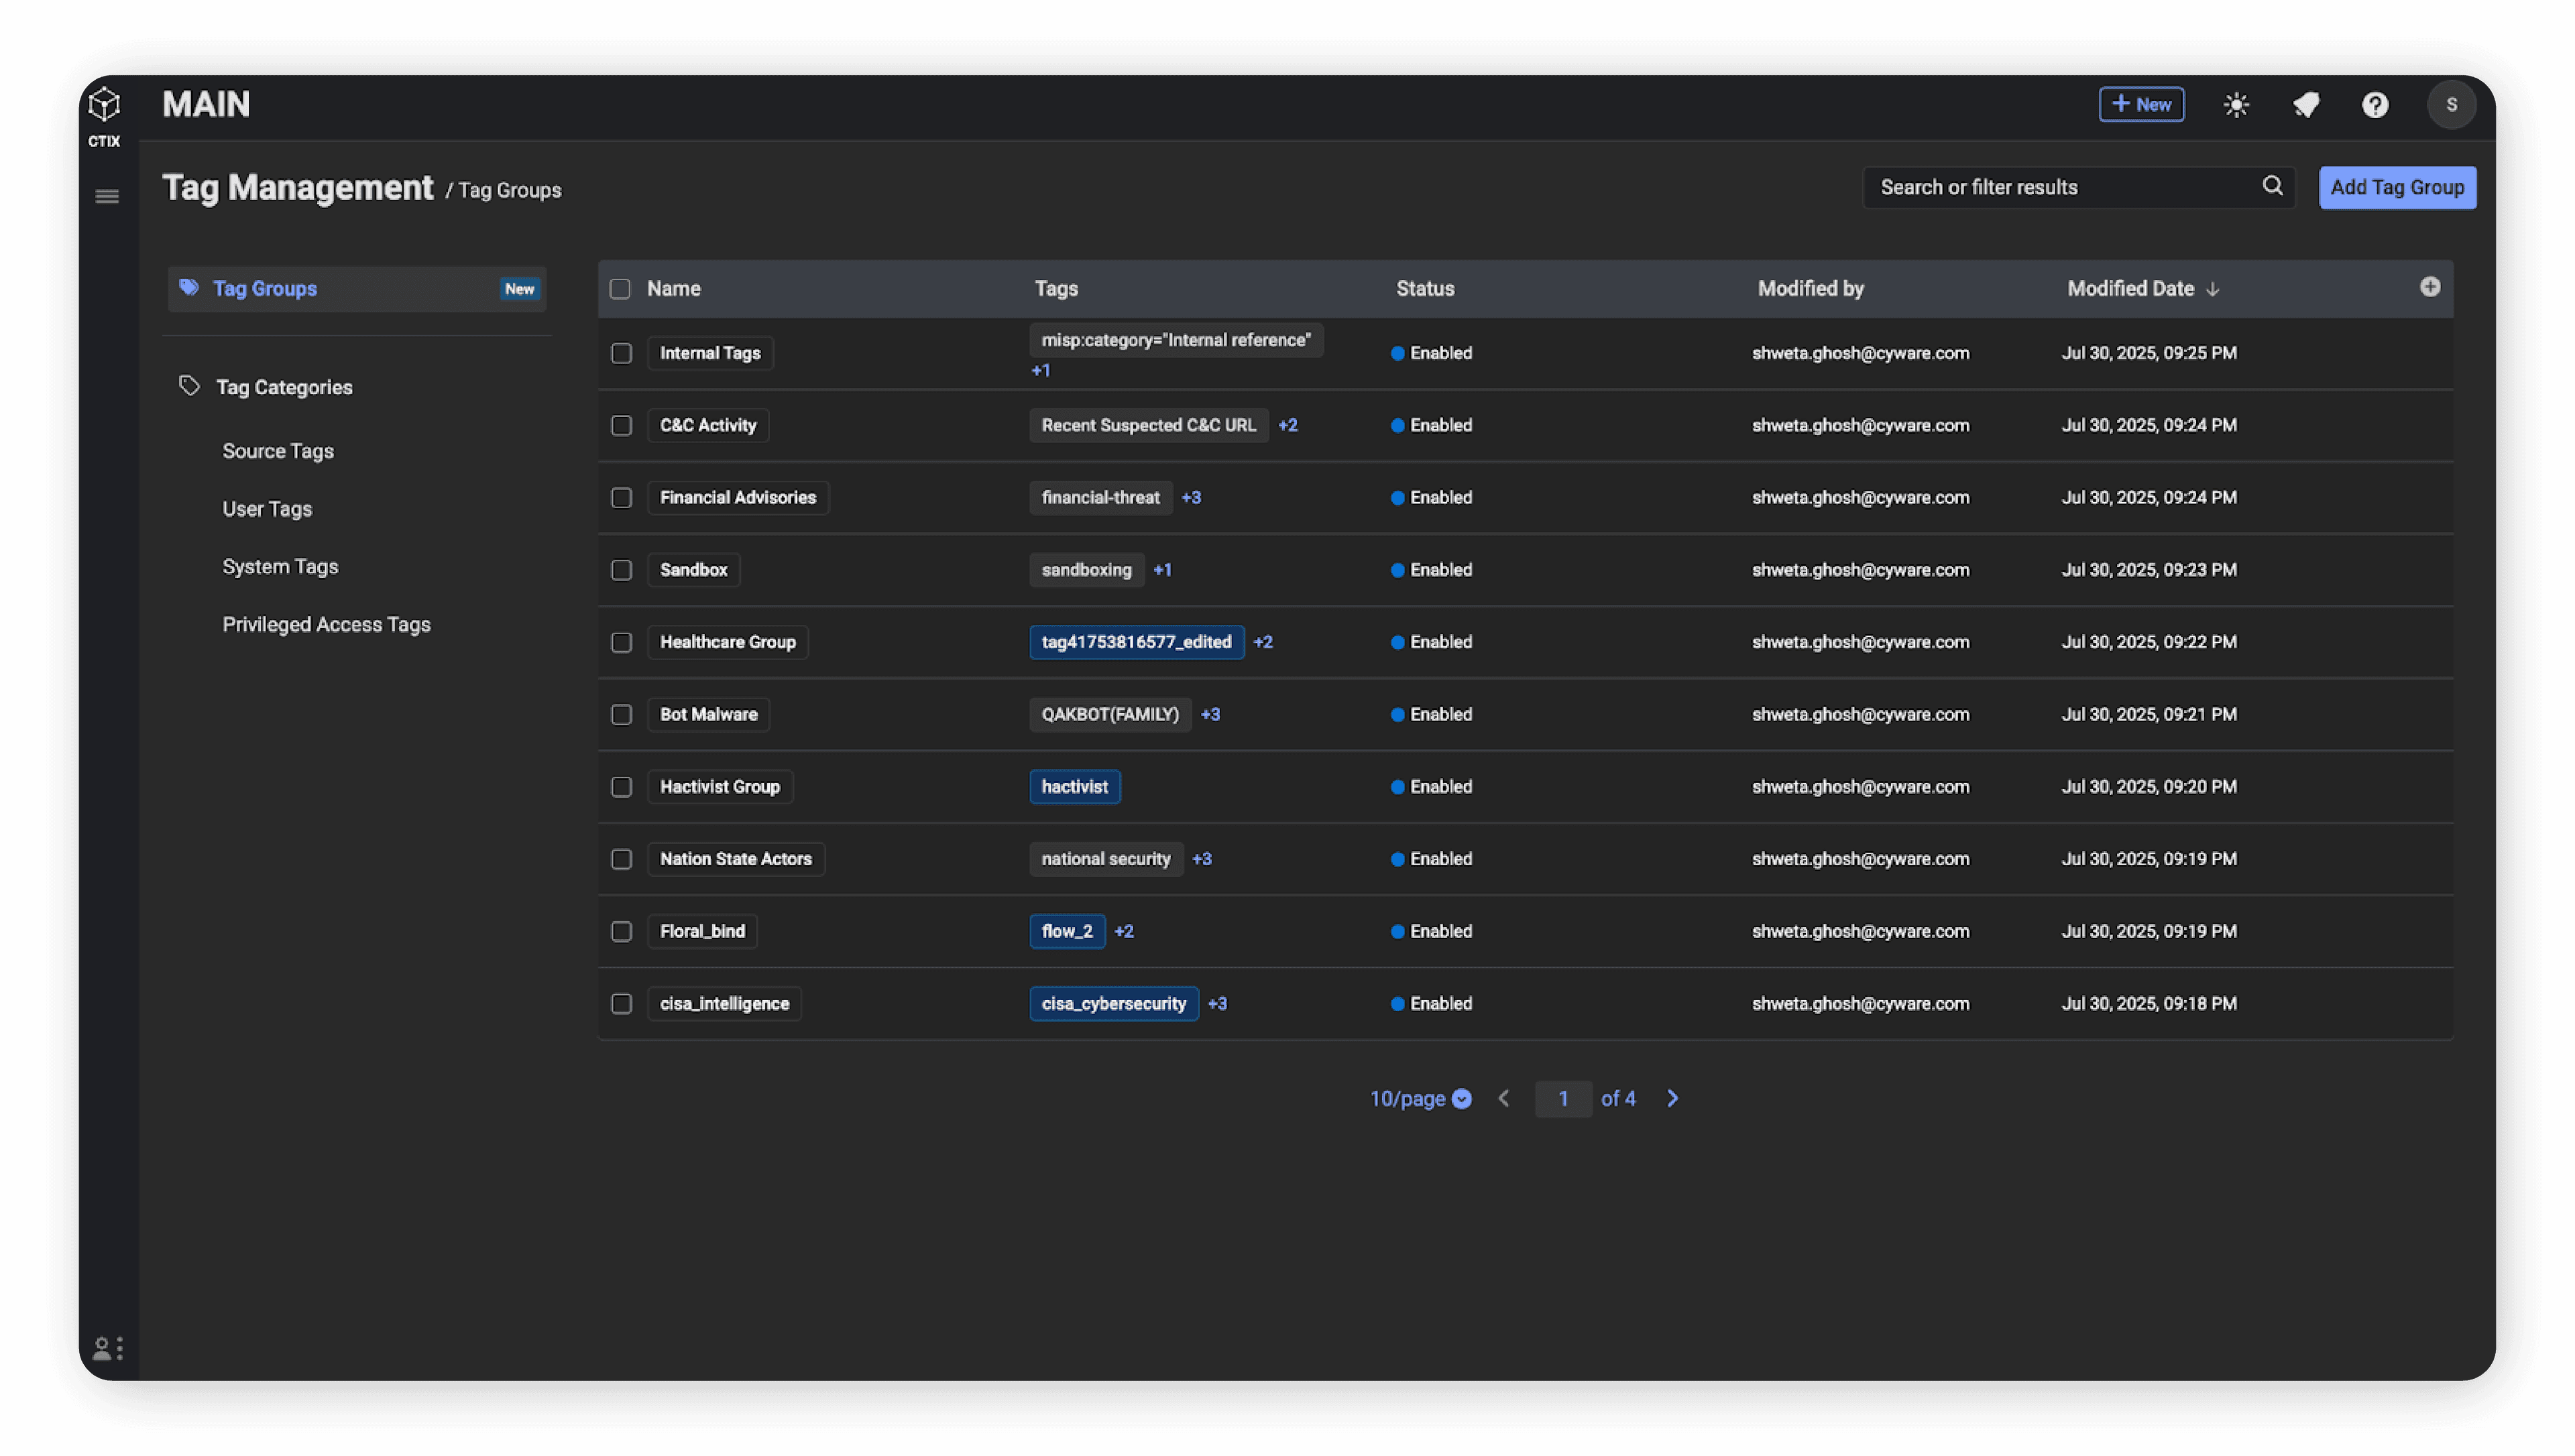Open help question mark icon

2375,105
